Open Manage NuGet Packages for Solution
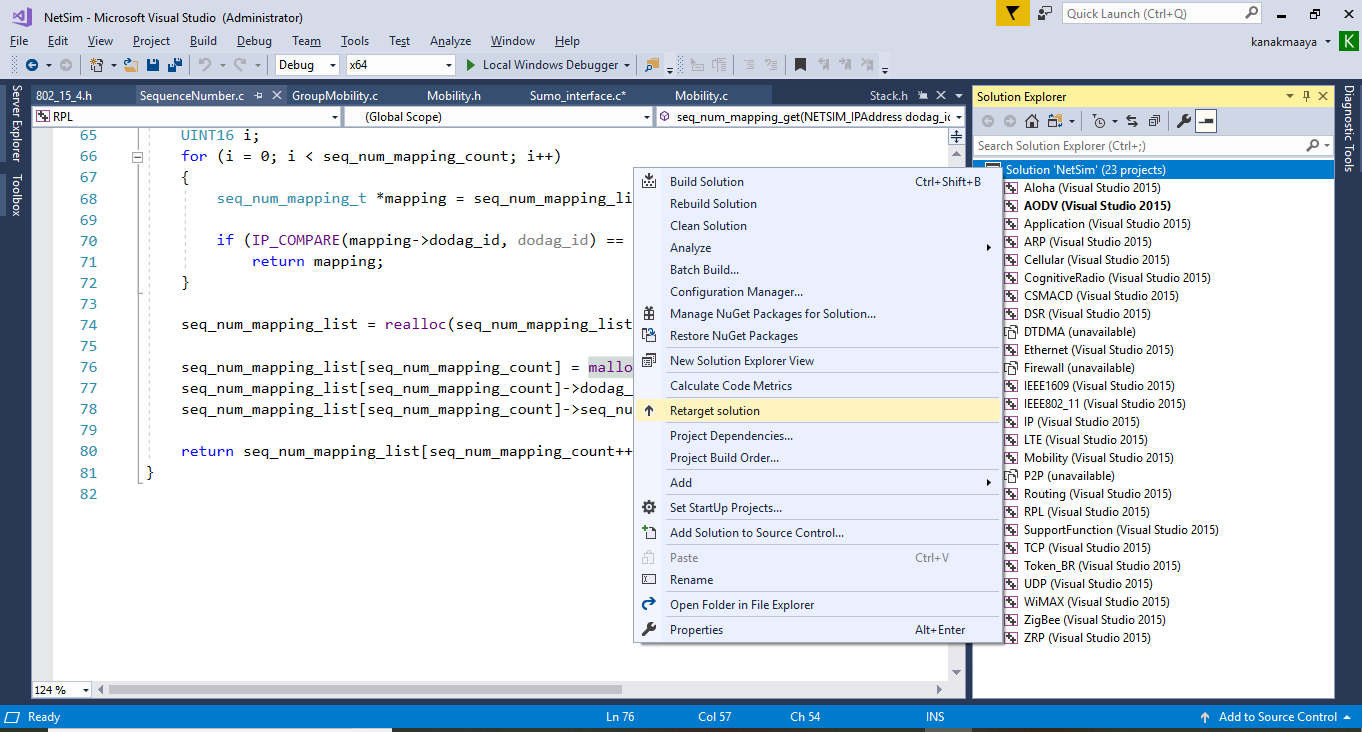Screen dimensions: 1362x732 [x=817, y=314]
